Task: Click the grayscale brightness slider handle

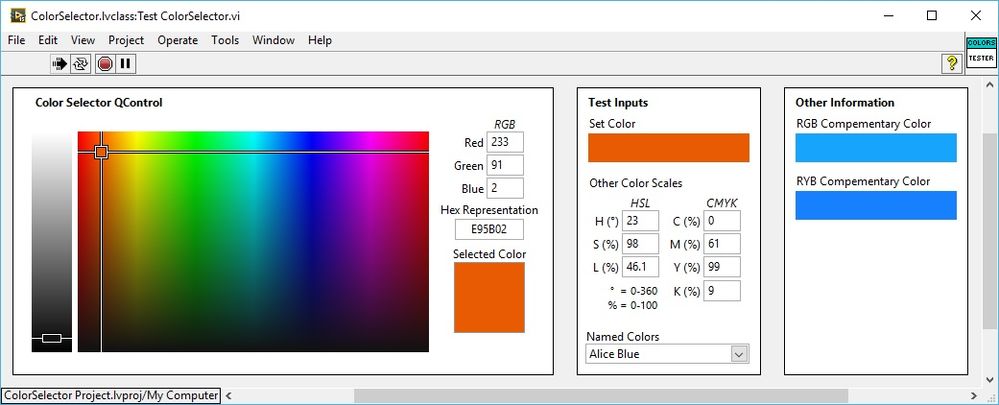Action: click(52, 338)
